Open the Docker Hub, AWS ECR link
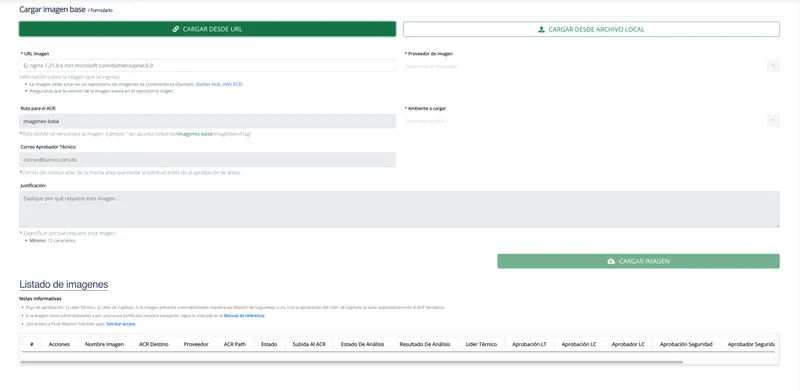 pyautogui.click(x=219, y=84)
